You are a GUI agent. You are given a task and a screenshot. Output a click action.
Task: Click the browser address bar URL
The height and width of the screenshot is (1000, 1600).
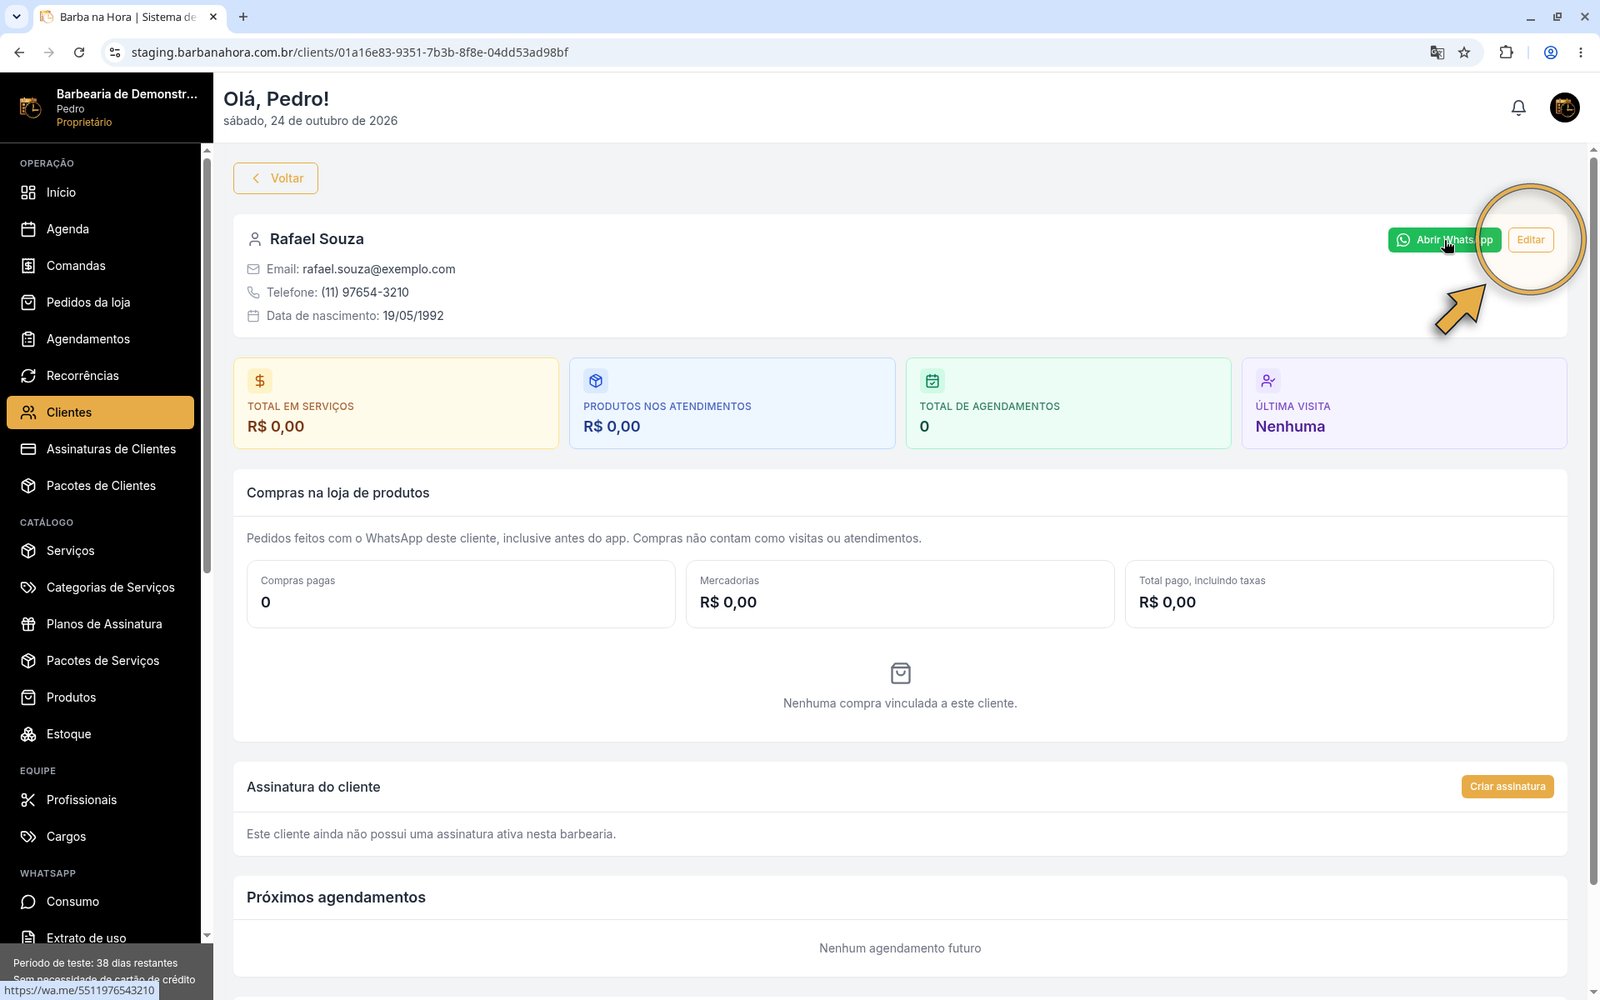tap(349, 52)
